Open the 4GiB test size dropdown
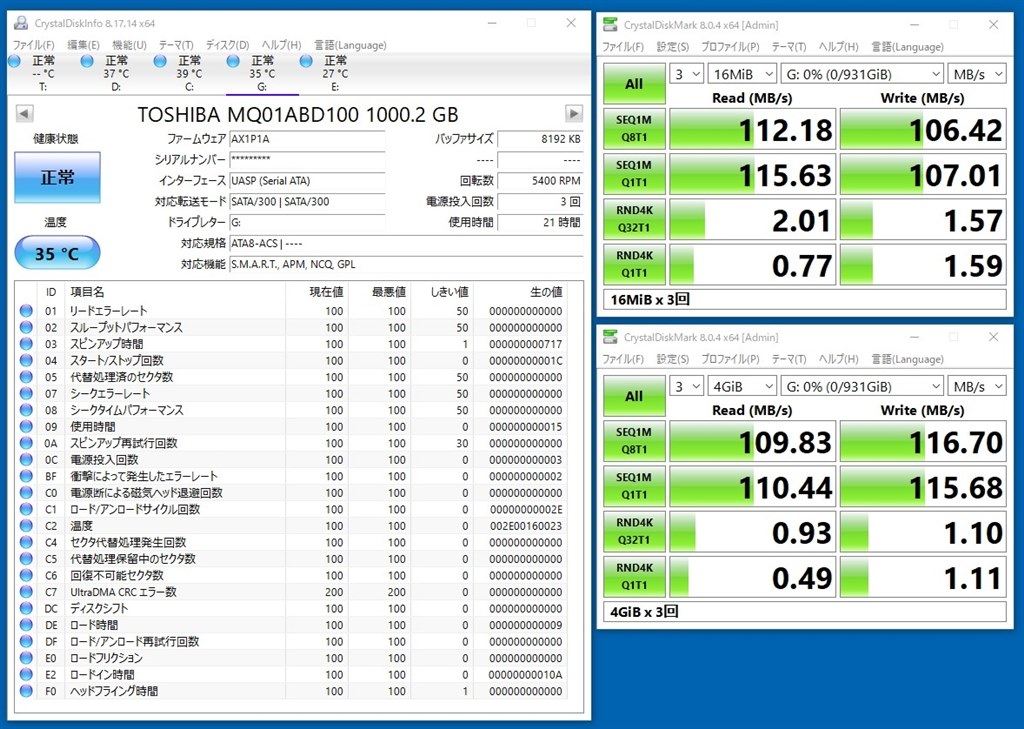Viewport: 1024px width, 729px height. [742, 386]
